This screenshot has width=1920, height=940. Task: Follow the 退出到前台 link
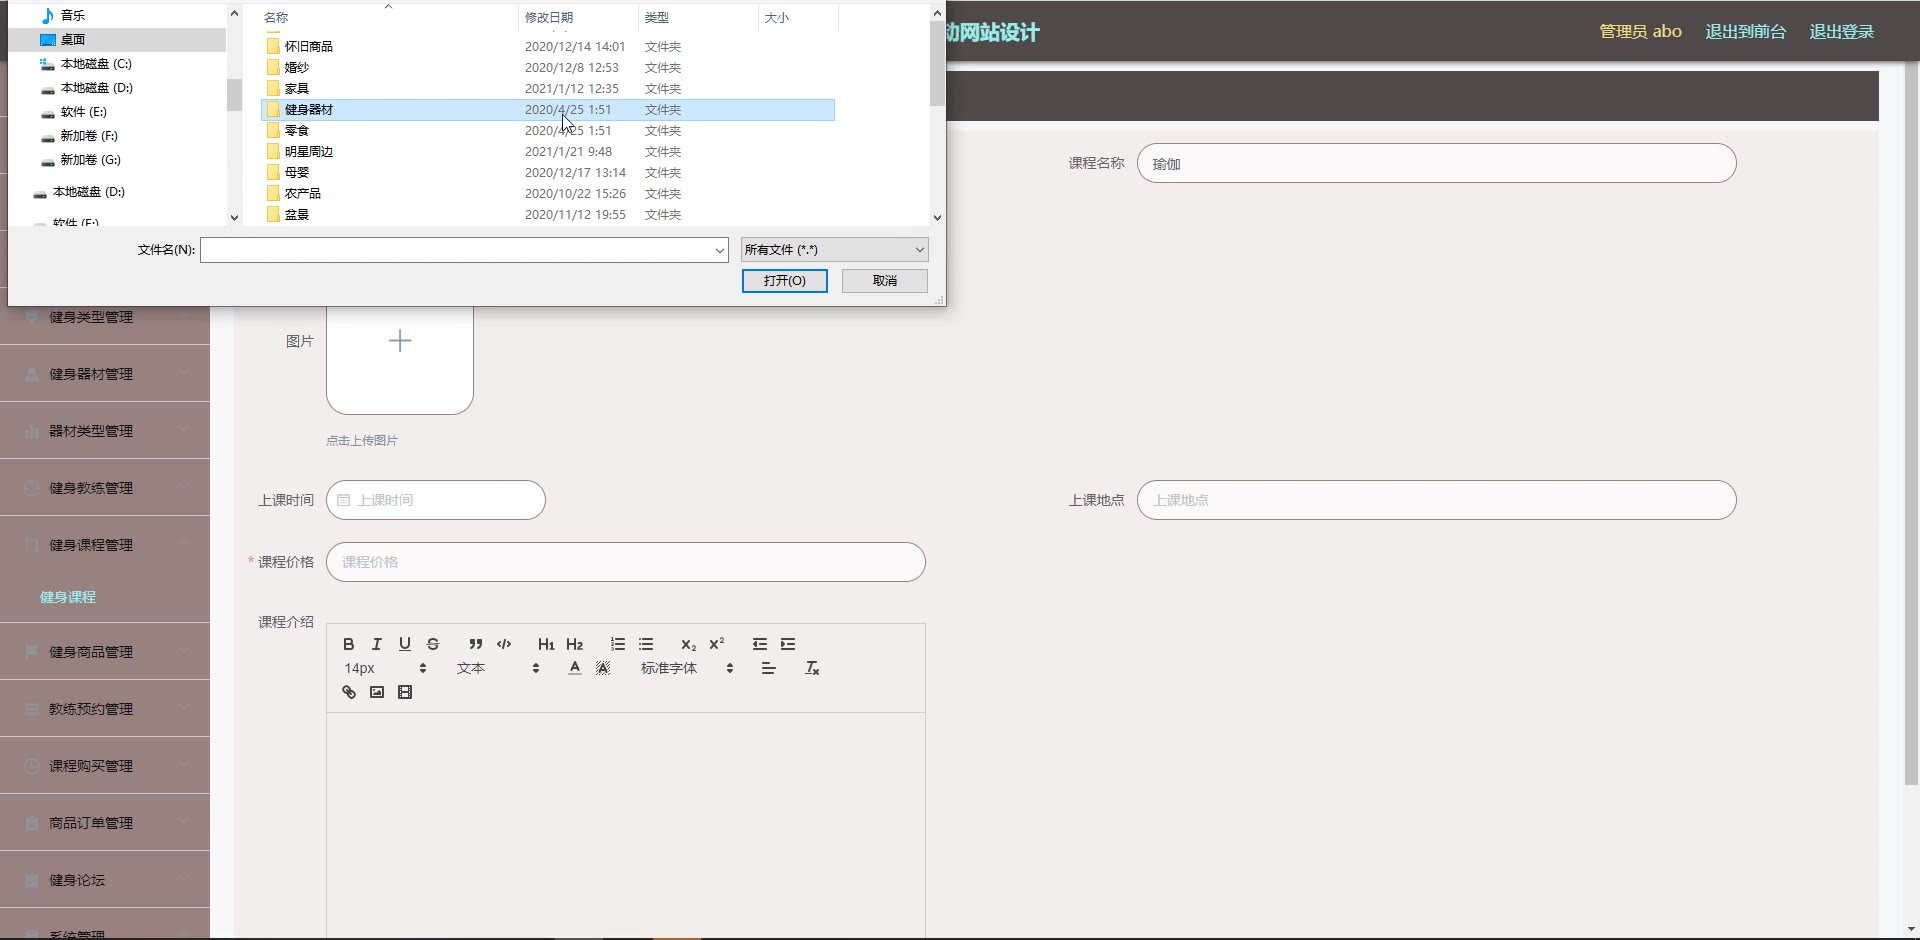pos(1745,32)
